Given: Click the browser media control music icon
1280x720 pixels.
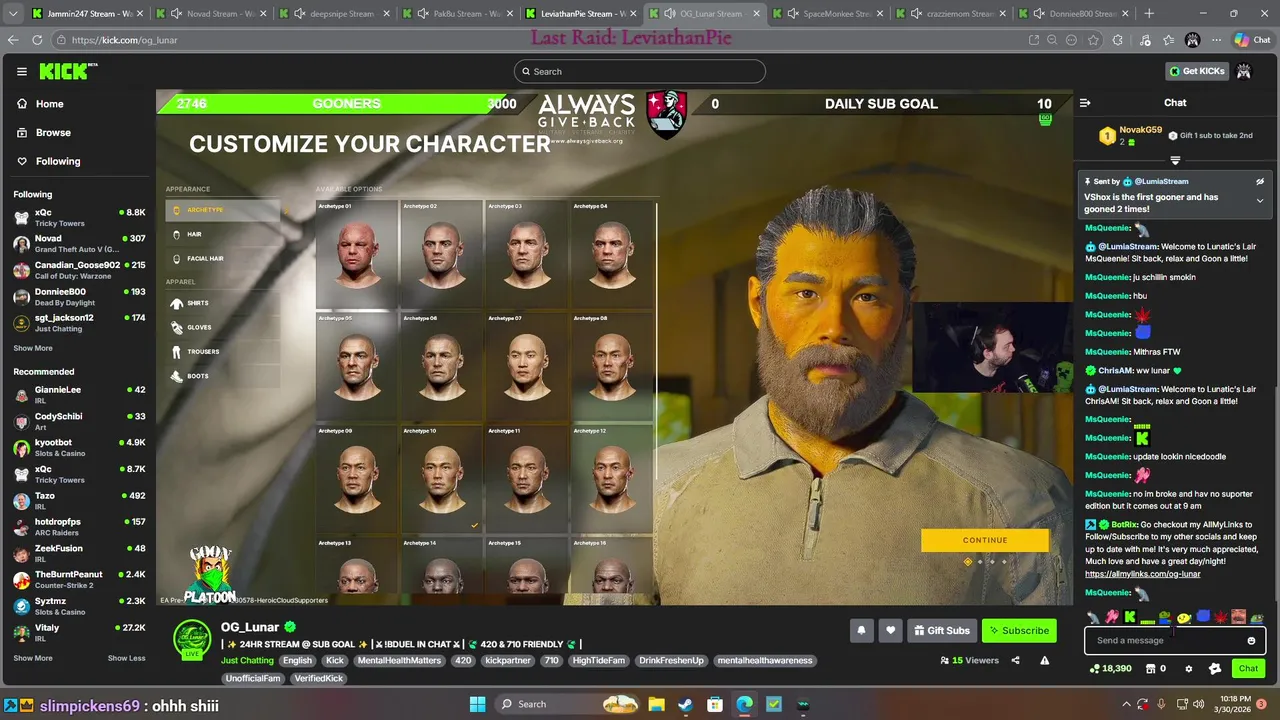Looking at the screenshot, I should pyautogui.click(x=1144, y=40).
